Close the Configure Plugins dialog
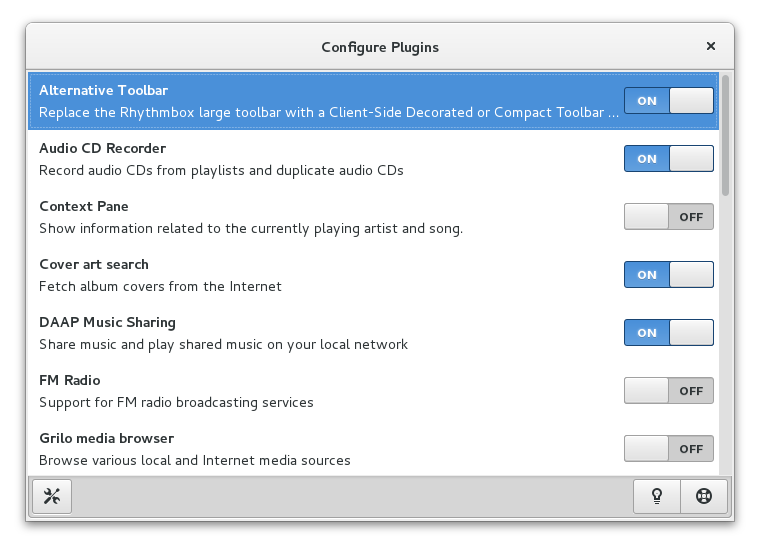This screenshot has height=550, width=760. point(711,46)
